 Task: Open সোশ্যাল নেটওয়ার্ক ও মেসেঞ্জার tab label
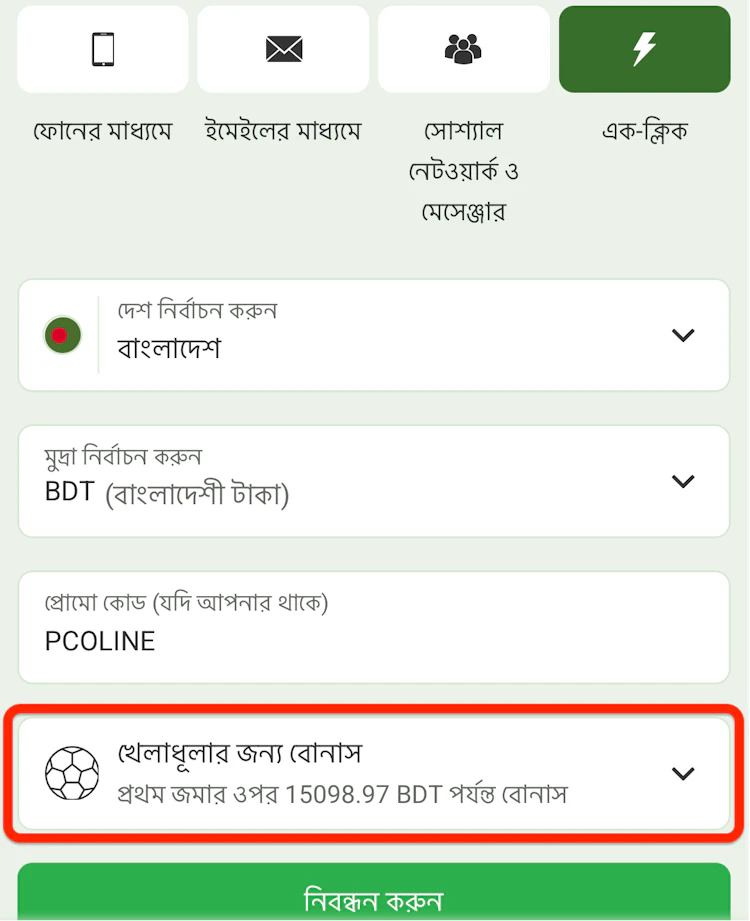click(463, 171)
